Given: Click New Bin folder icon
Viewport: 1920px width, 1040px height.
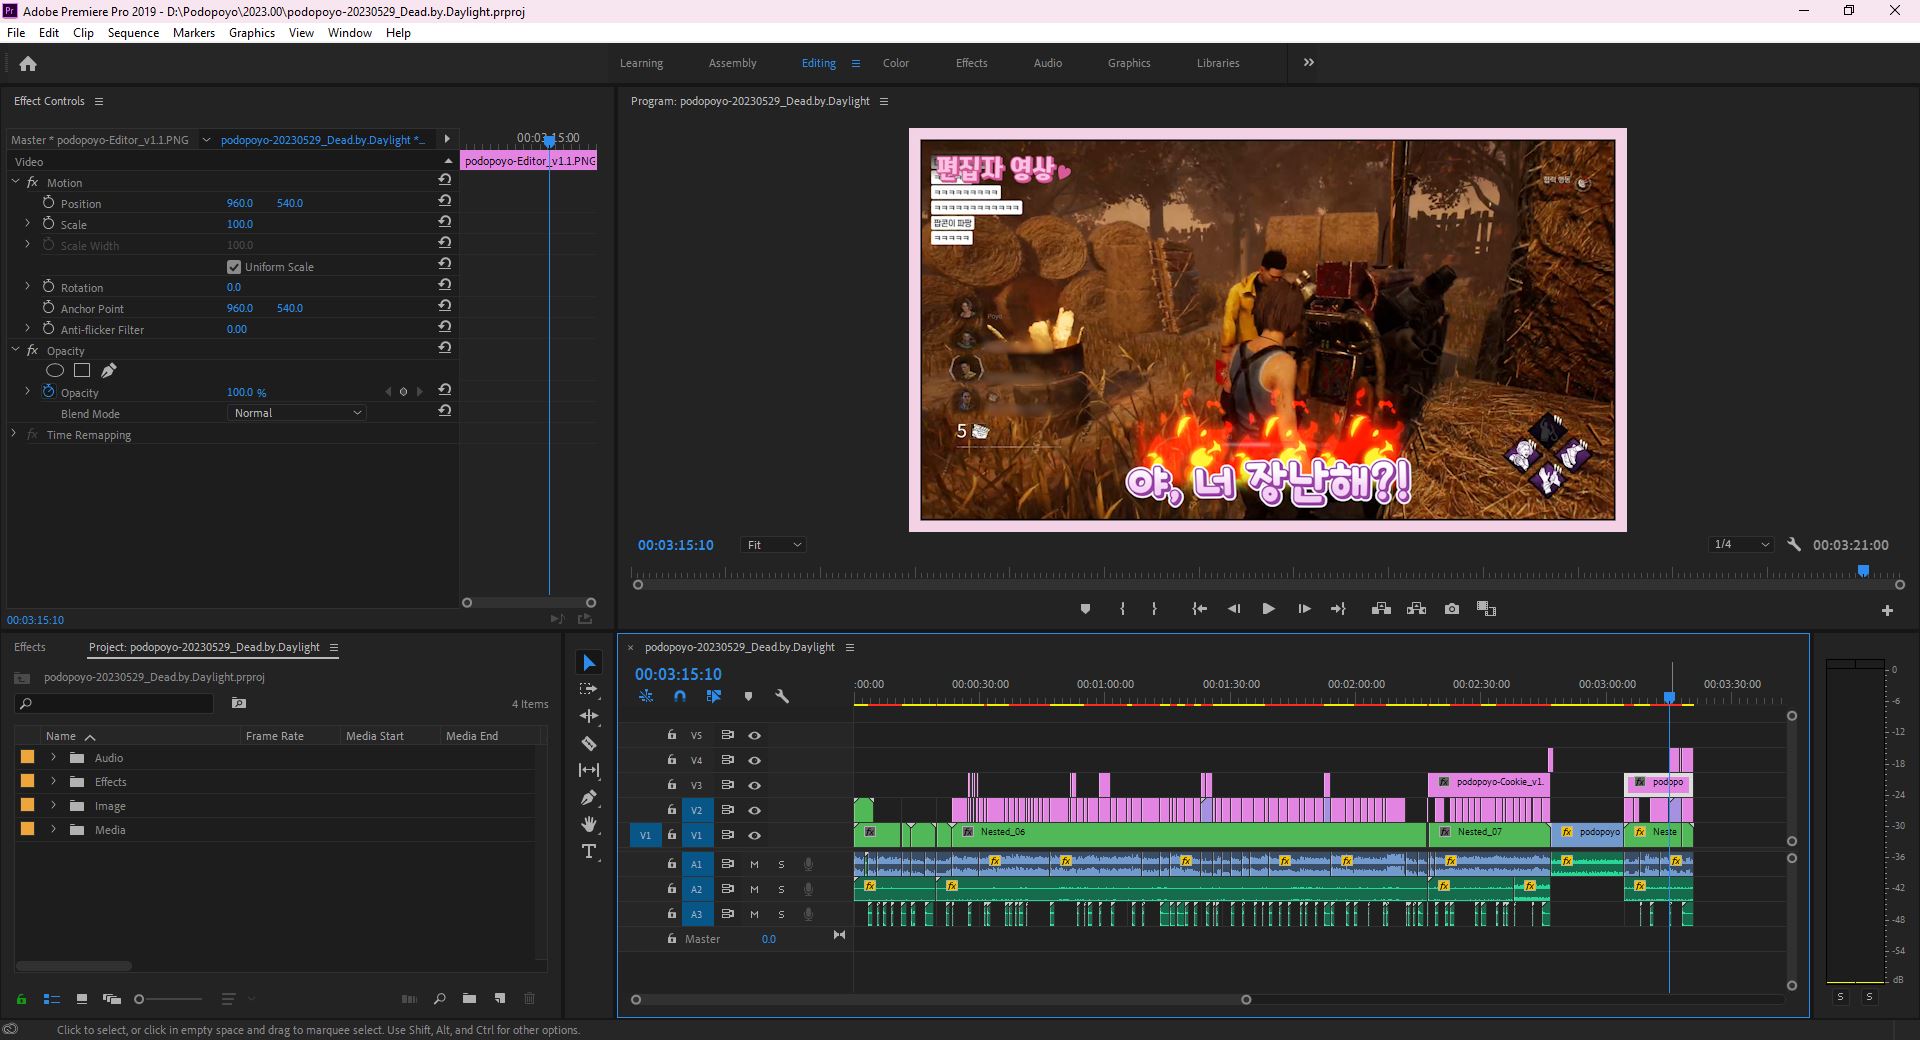Looking at the screenshot, I should coord(469,998).
